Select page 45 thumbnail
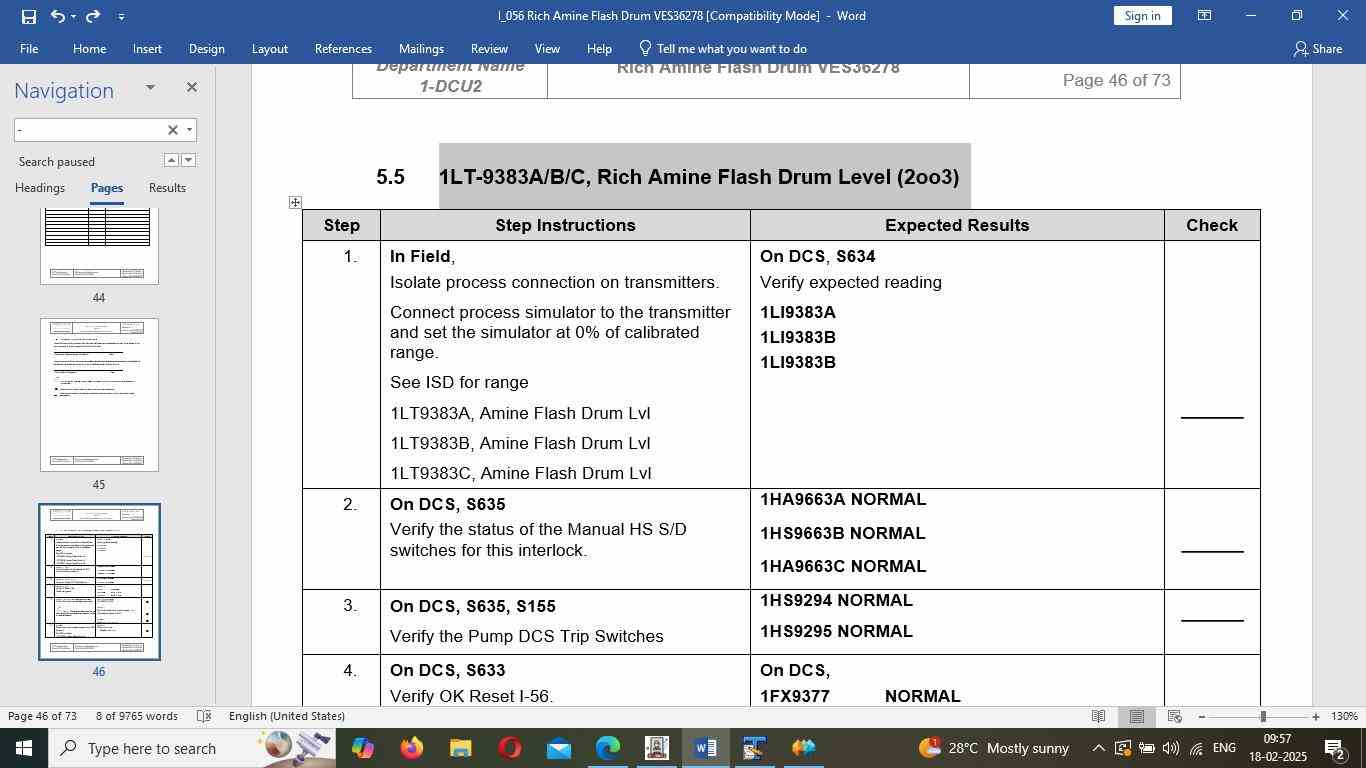The width and height of the screenshot is (1366, 768). pyautogui.click(x=99, y=395)
